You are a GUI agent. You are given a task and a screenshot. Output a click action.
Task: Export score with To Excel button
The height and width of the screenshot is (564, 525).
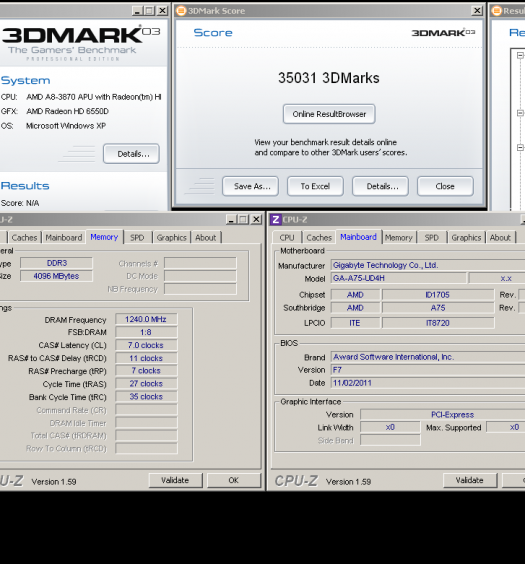[x=315, y=186]
